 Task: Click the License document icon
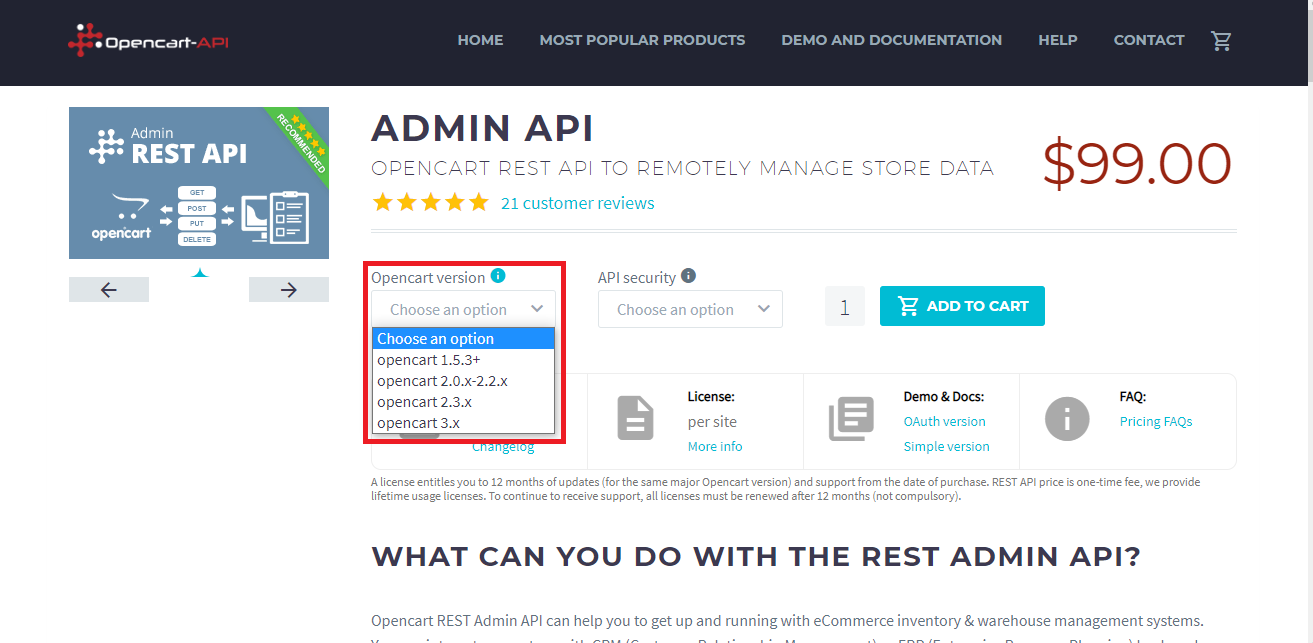click(x=635, y=418)
